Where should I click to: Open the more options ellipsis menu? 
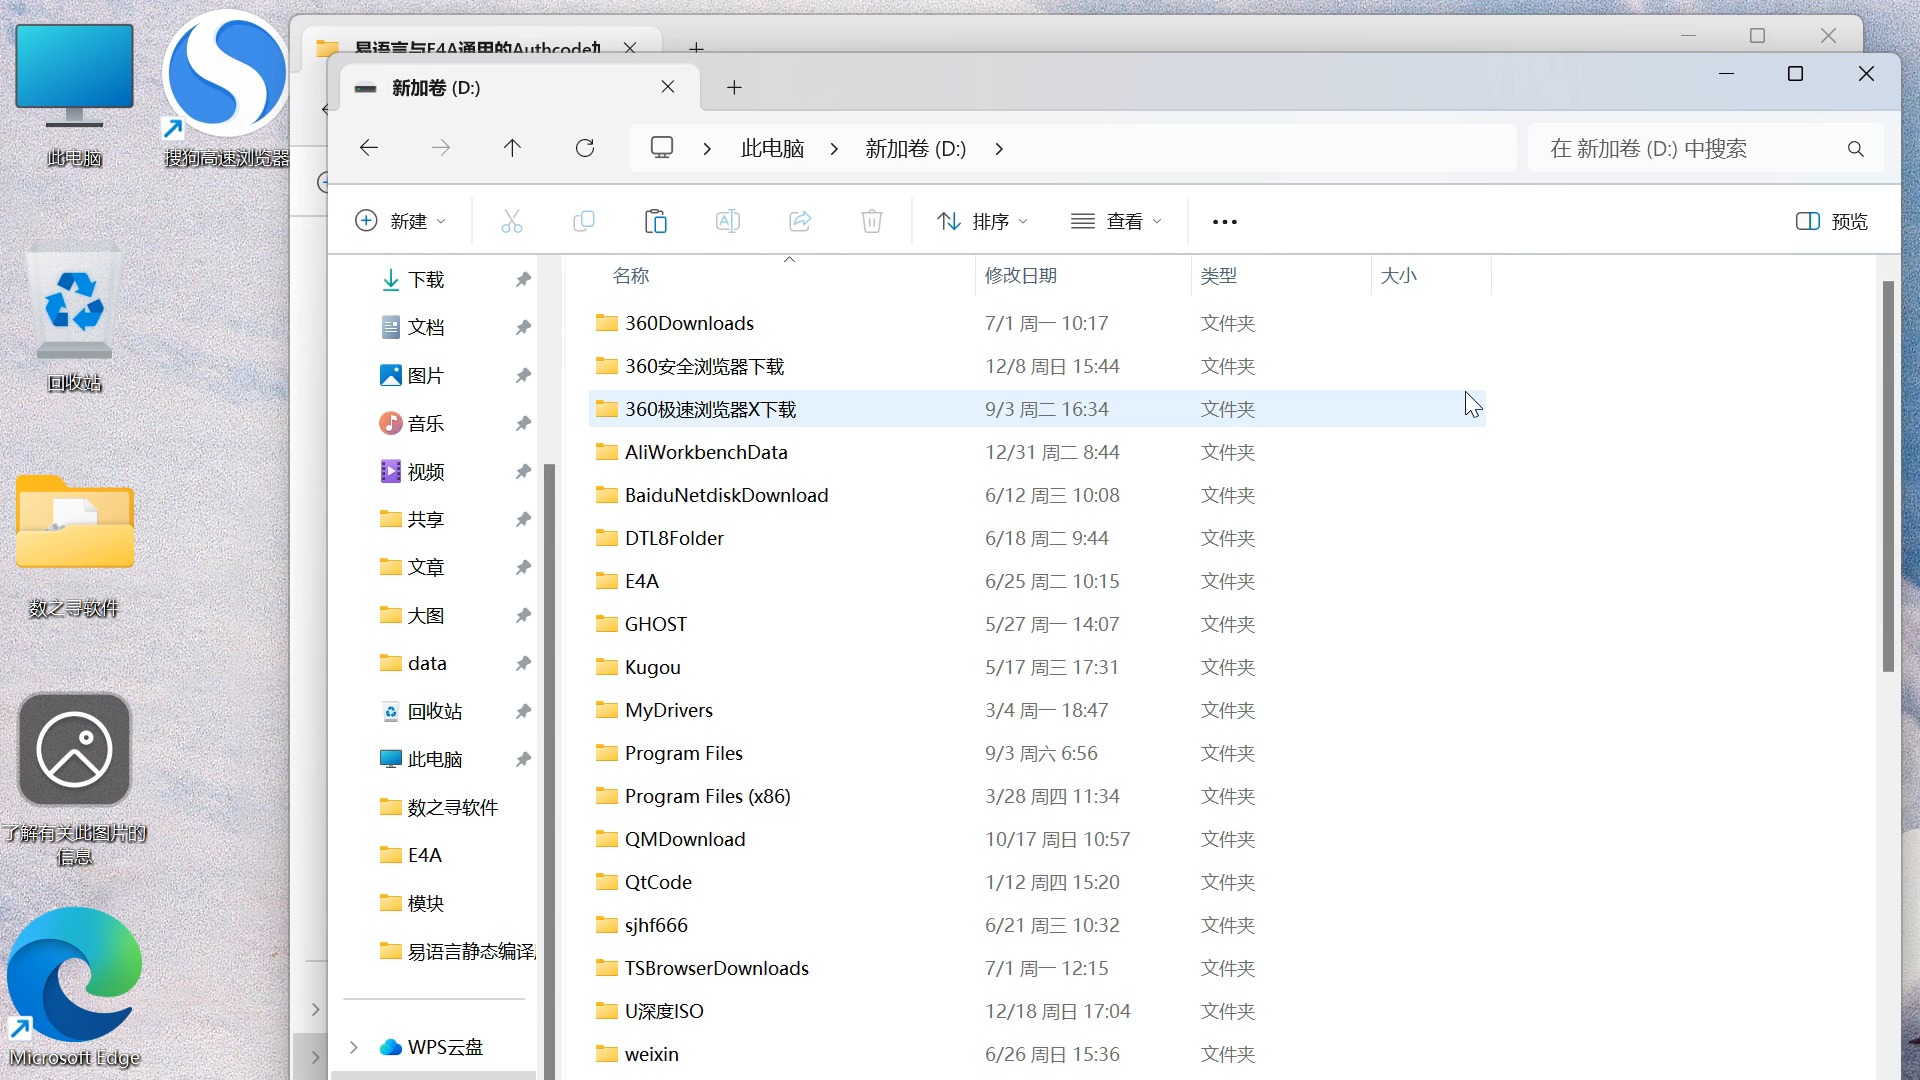[x=1225, y=222]
